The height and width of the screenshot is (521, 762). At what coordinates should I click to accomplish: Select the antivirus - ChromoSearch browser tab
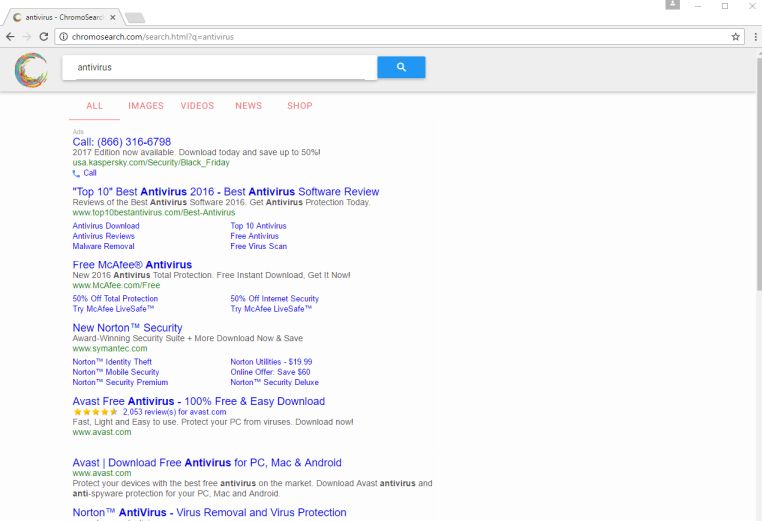pyautogui.click(x=63, y=17)
